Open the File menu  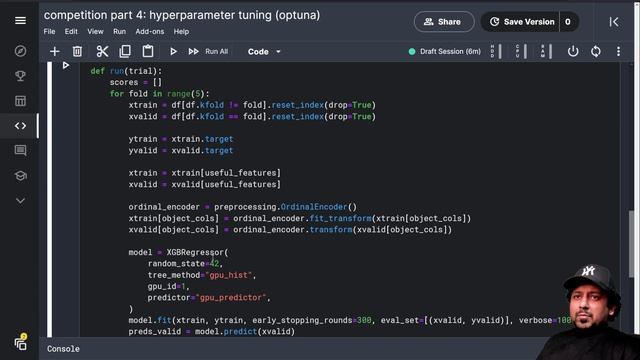49,31
